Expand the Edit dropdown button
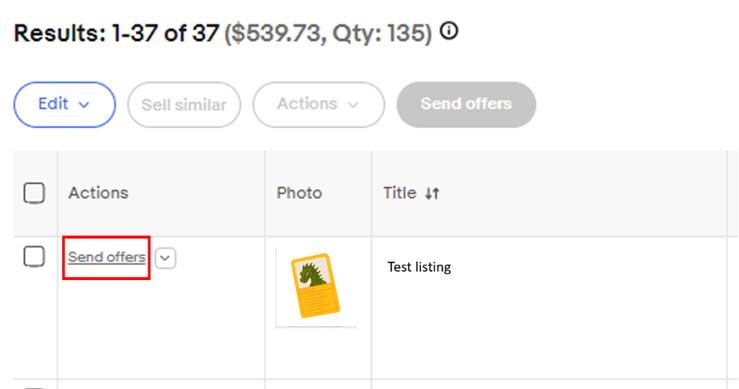The width and height of the screenshot is (739, 389). point(65,105)
